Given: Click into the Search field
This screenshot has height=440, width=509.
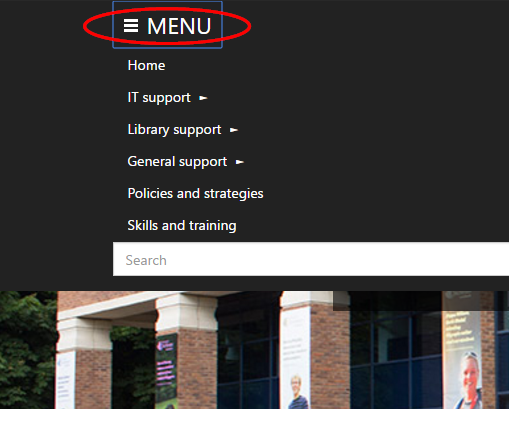Looking at the screenshot, I should click(311, 259).
